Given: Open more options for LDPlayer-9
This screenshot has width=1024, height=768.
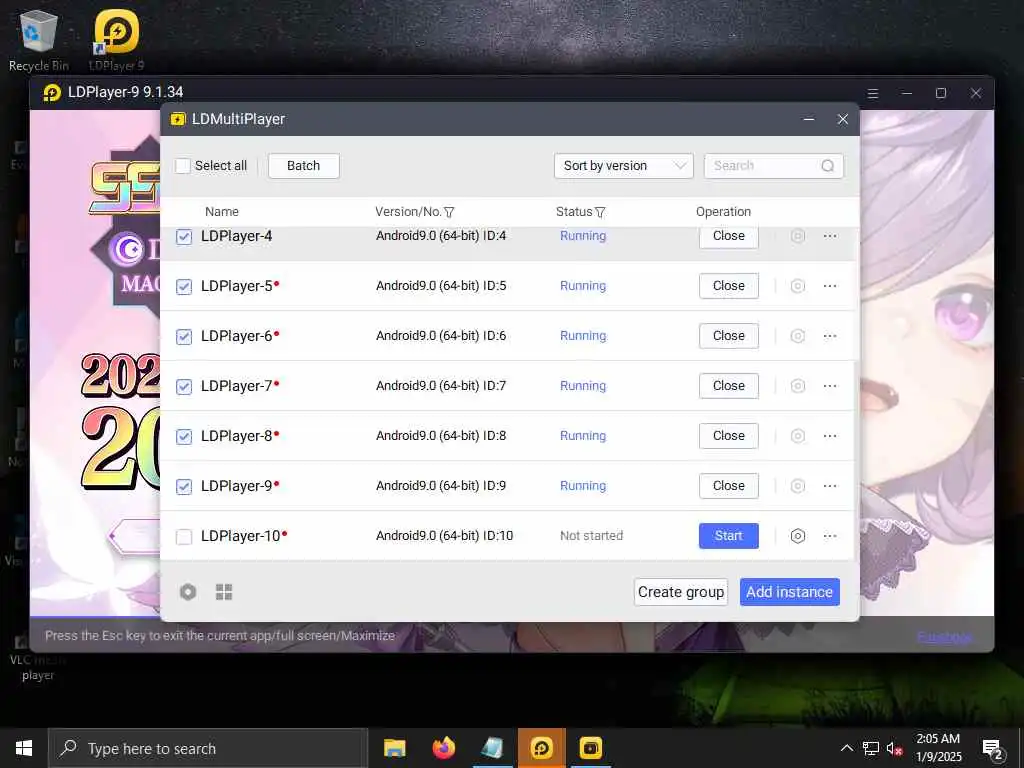Looking at the screenshot, I should tap(830, 486).
